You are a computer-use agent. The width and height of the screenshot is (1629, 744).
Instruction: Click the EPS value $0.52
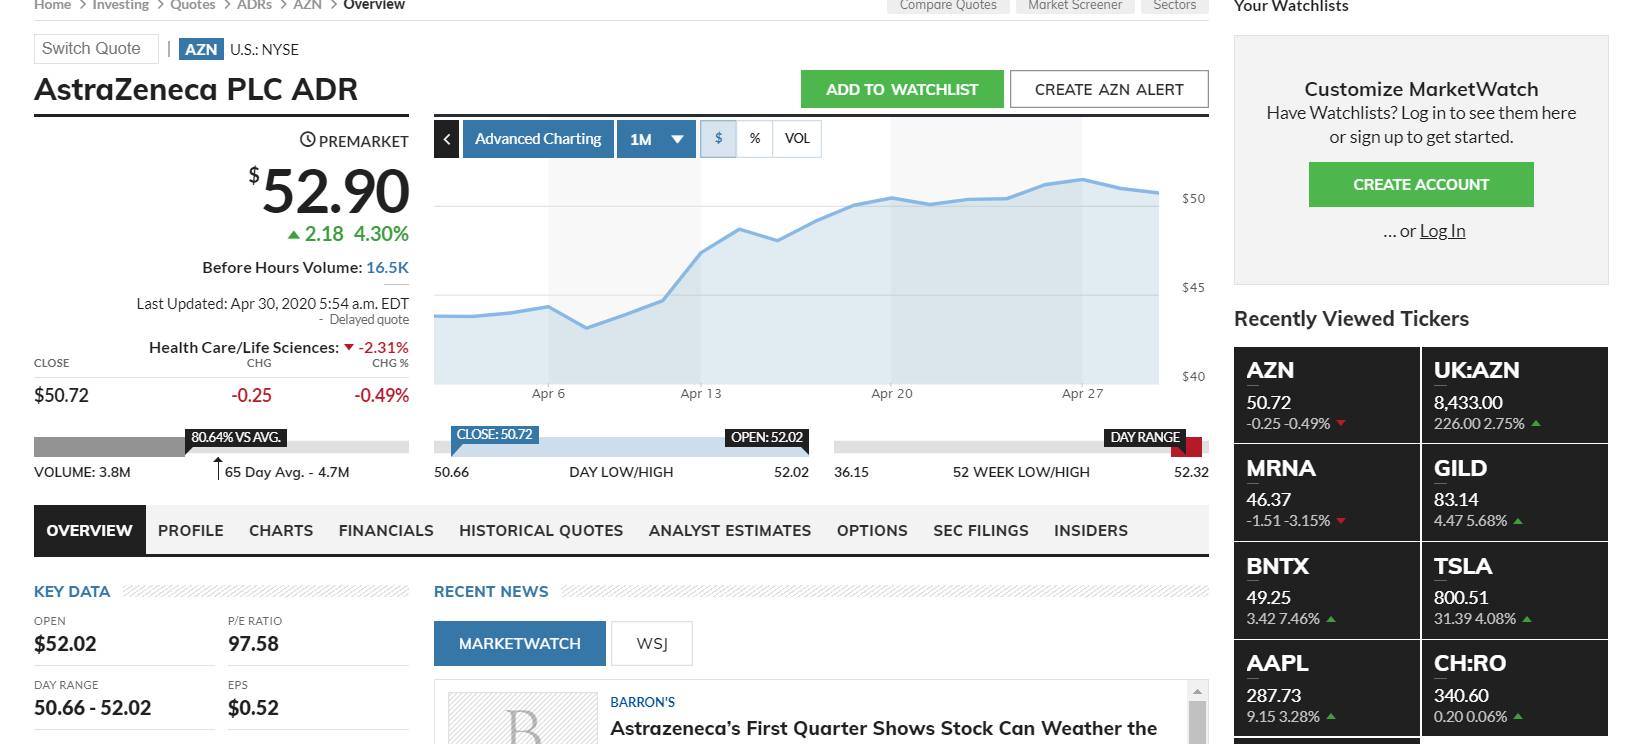click(253, 708)
